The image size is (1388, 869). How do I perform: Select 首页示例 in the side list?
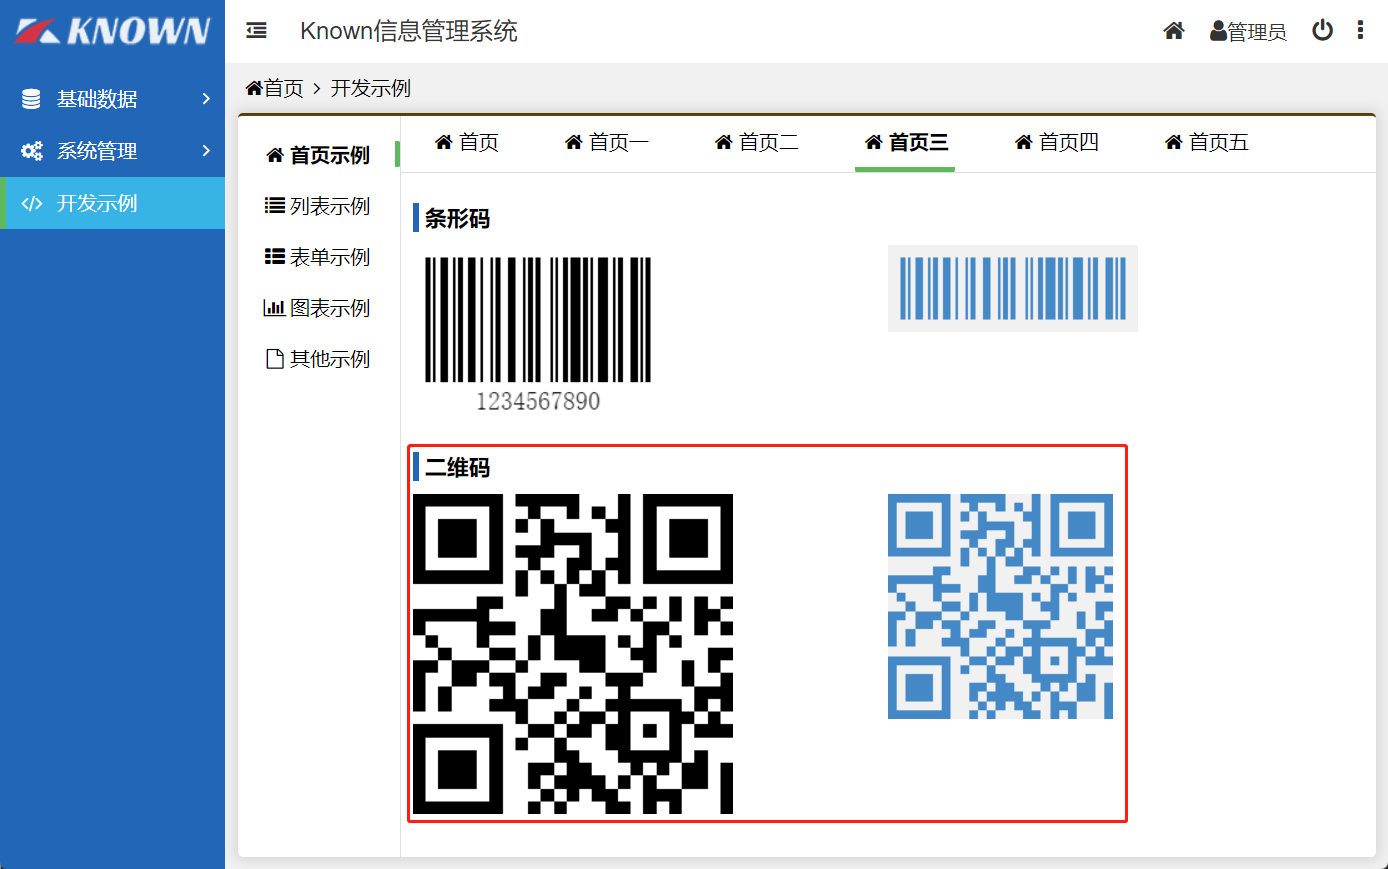(x=318, y=154)
